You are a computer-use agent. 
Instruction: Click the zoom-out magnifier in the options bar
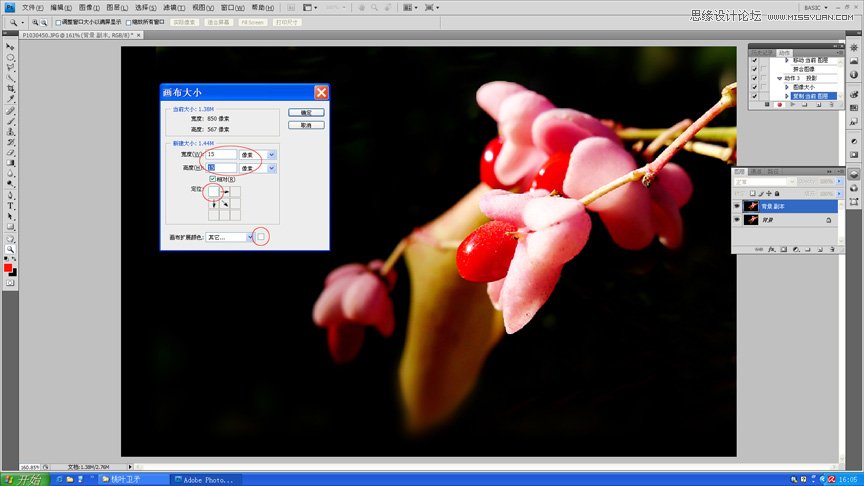coord(44,23)
